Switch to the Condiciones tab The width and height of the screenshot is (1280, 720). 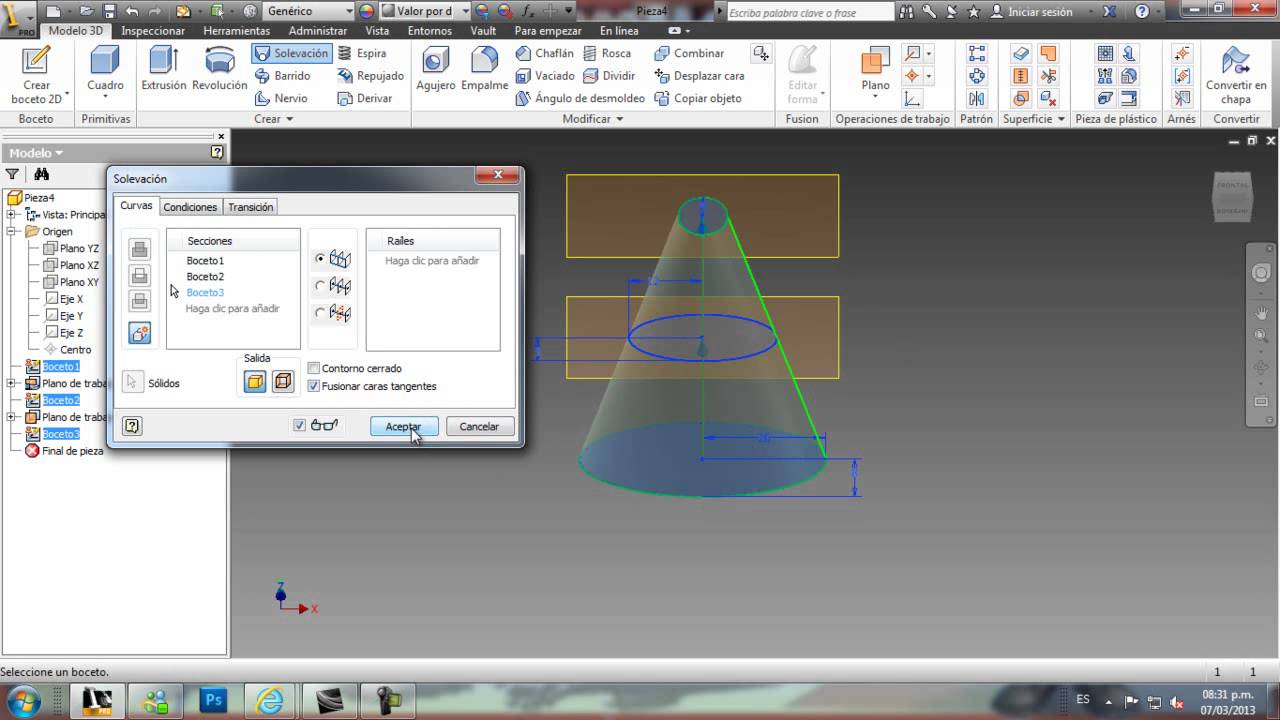click(x=190, y=206)
